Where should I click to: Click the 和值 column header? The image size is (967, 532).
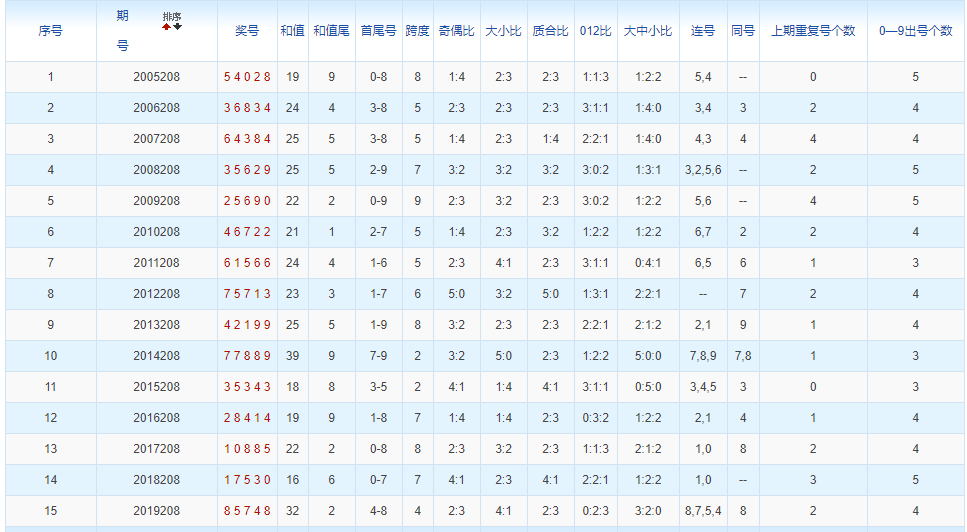[x=292, y=31]
